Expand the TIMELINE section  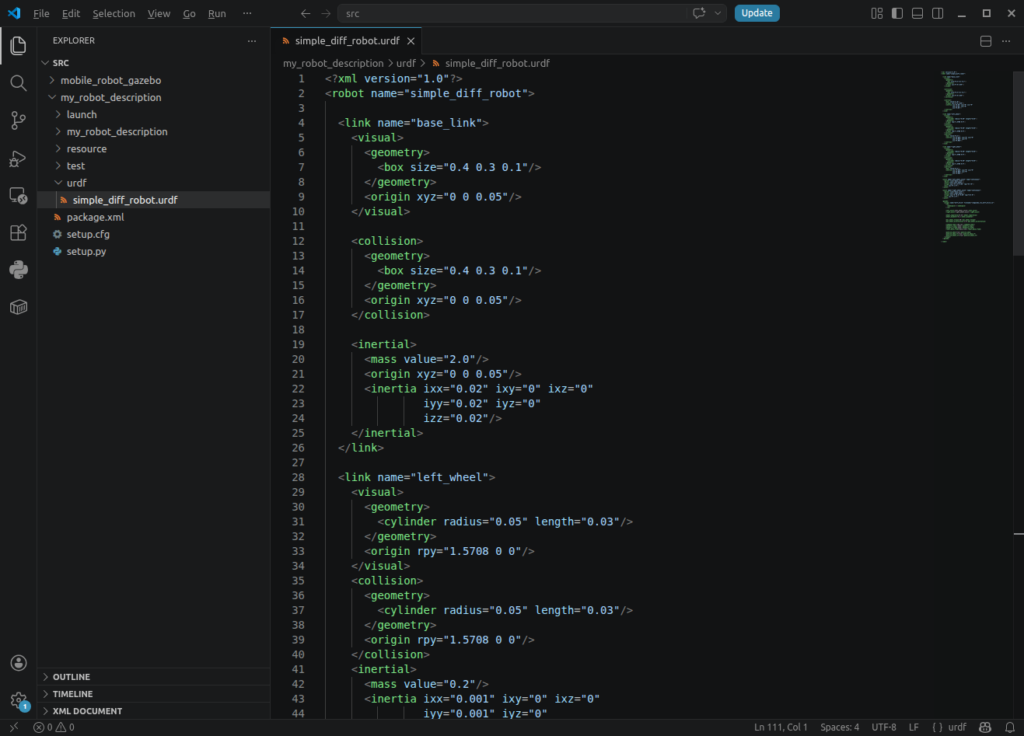[154, 694]
